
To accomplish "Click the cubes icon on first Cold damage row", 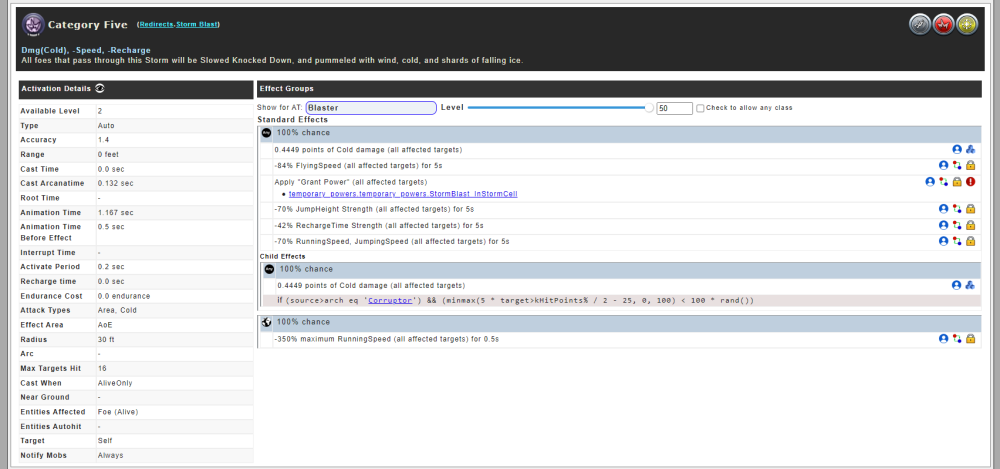I will pos(970,149).
